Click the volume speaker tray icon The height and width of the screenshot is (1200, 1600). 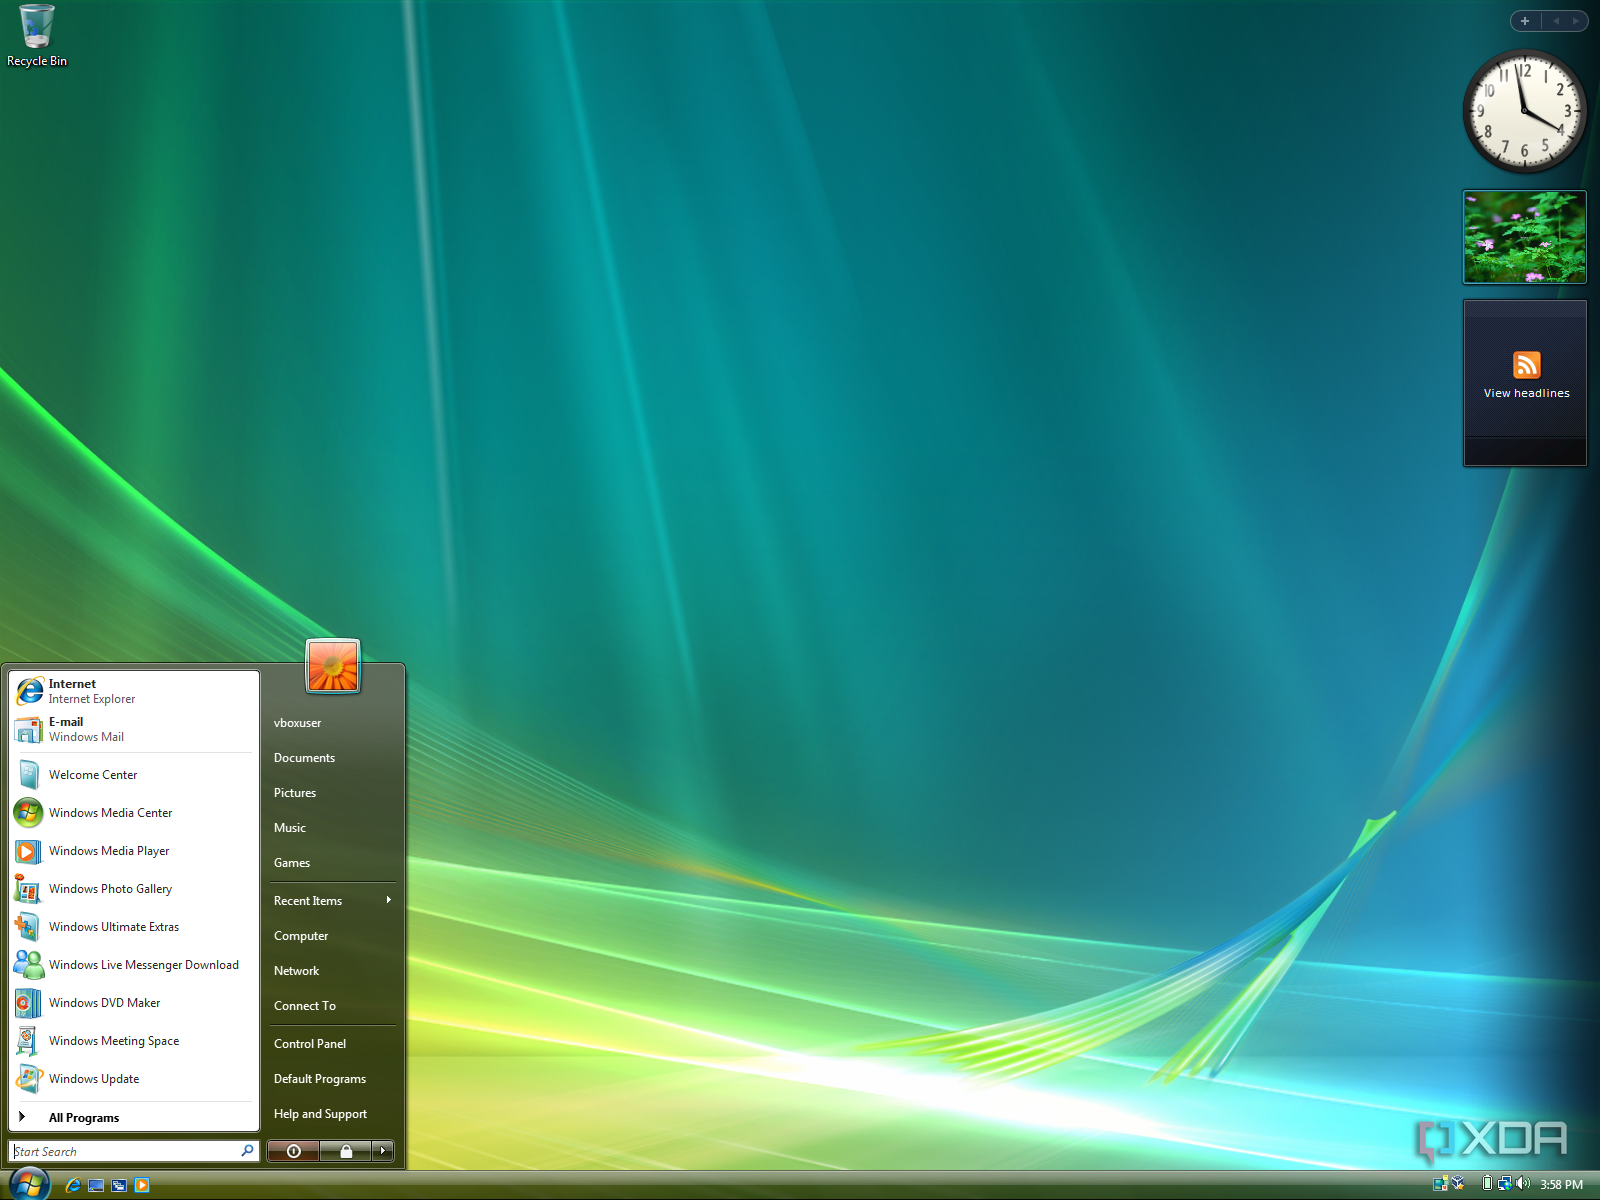point(1523,1184)
